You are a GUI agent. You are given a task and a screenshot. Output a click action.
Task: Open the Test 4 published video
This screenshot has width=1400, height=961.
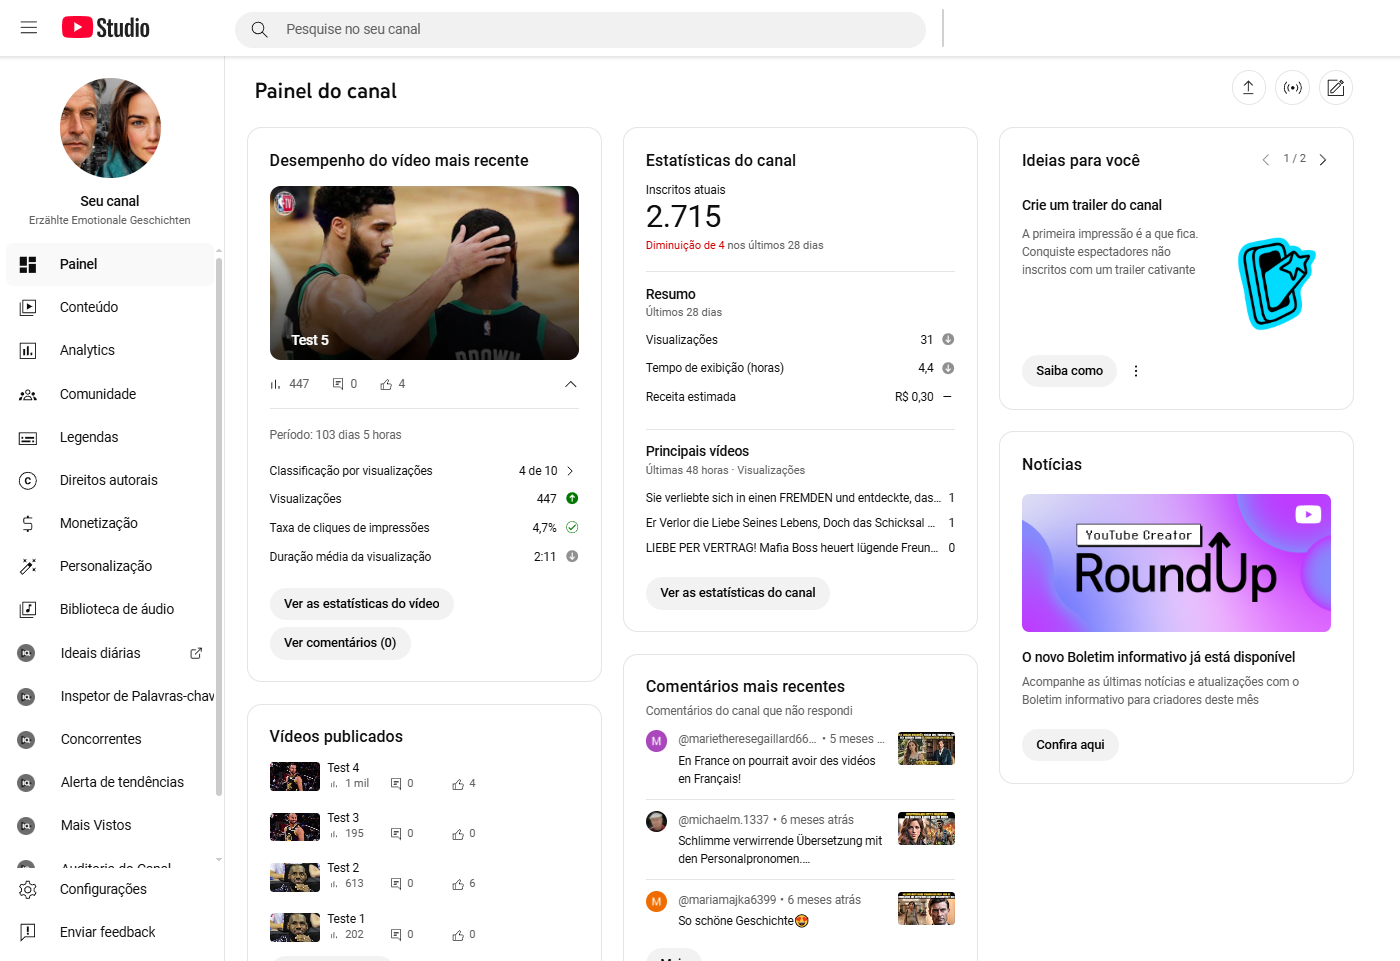tap(343, 768)
